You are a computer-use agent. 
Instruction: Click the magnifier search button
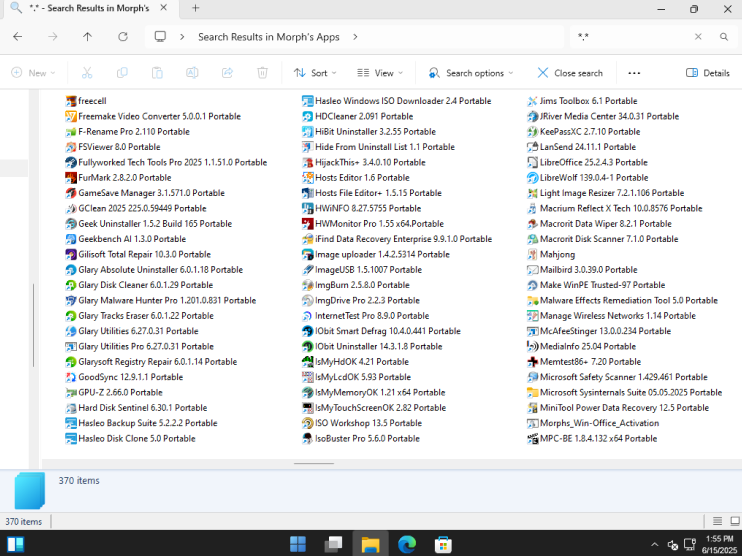tap(724, 36)
